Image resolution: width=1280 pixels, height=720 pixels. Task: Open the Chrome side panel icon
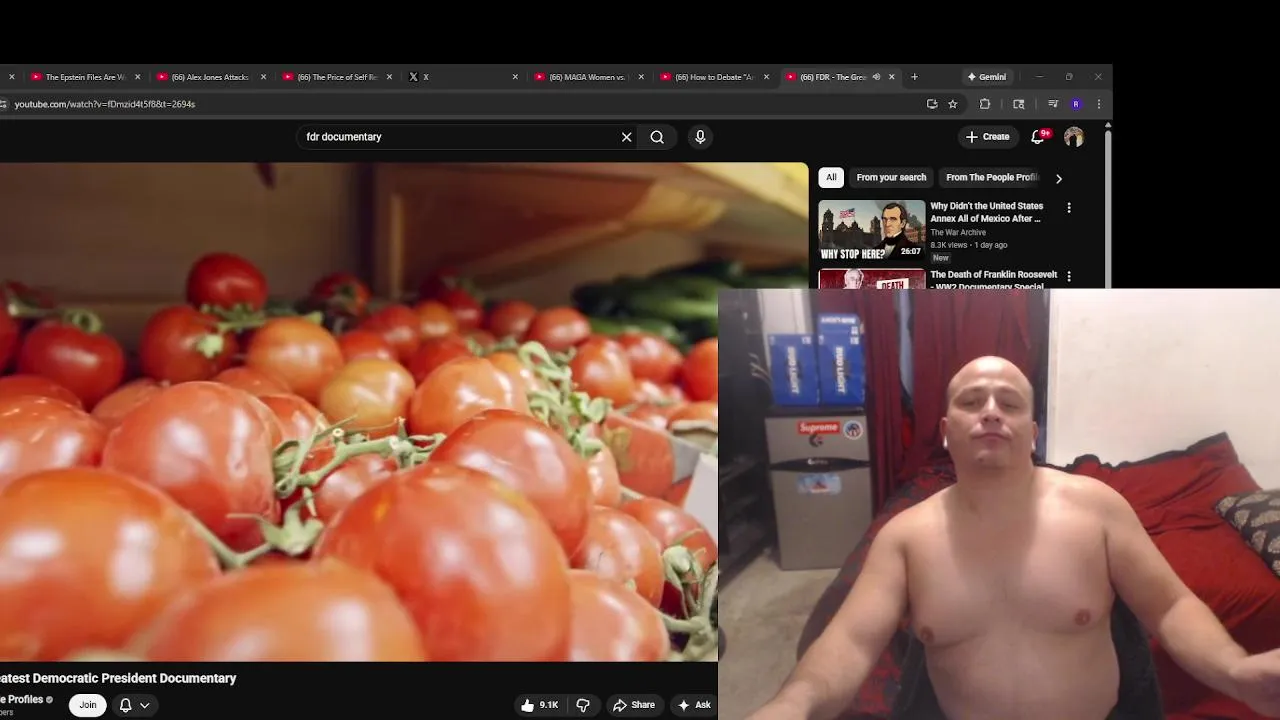pyautogui.click(x=1019, y=104)
